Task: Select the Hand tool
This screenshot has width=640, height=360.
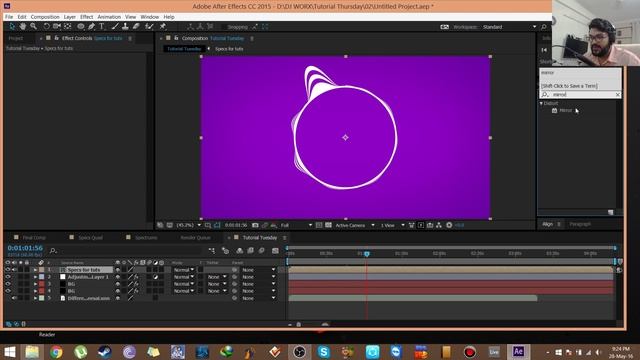Action: click(x=23, y=27)
